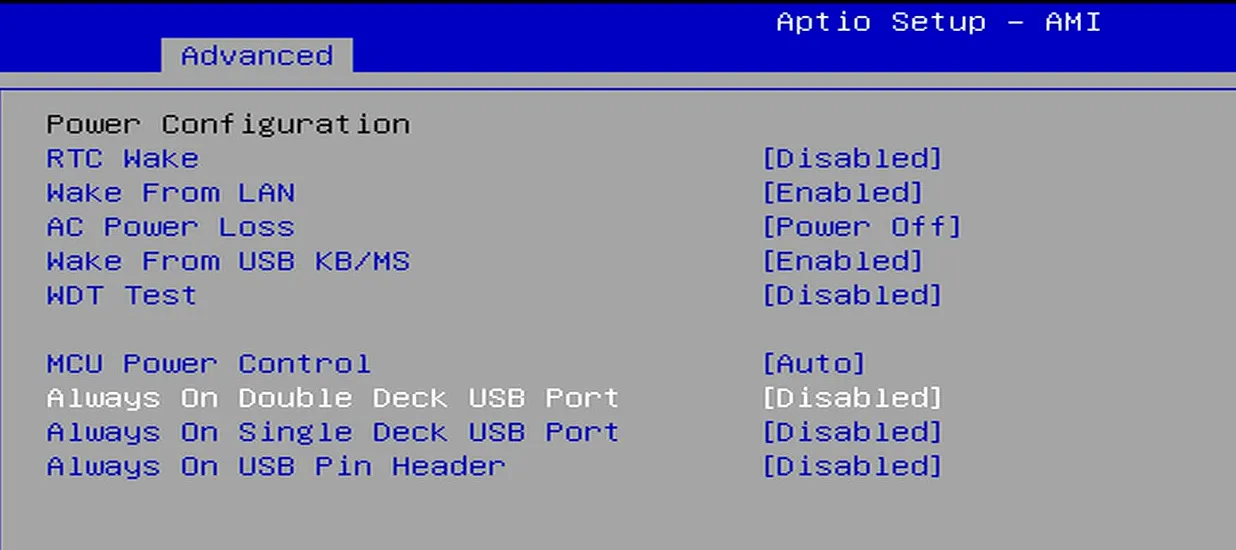1236x550 pixels.
Task: Select the RTC Wake setting label
Action: click(x=122, y=158)
